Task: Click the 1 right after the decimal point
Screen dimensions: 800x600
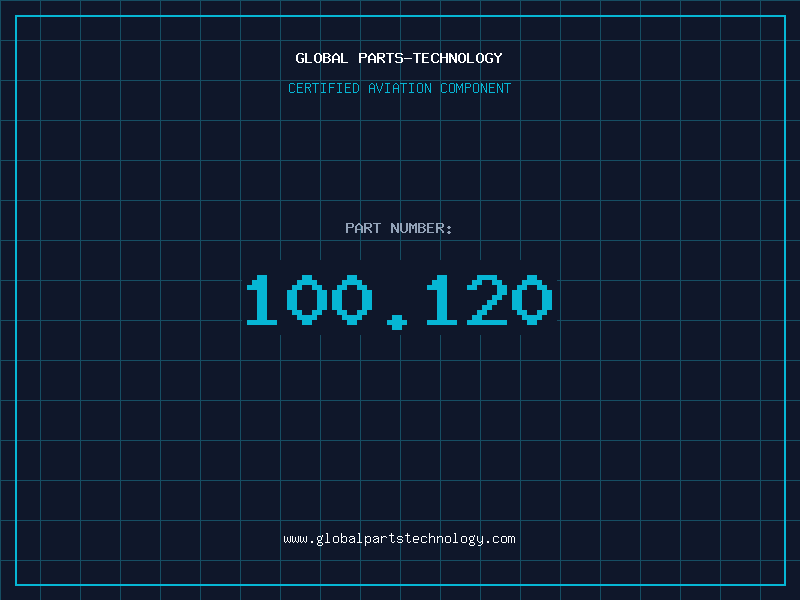Action: tap(442, 301)
